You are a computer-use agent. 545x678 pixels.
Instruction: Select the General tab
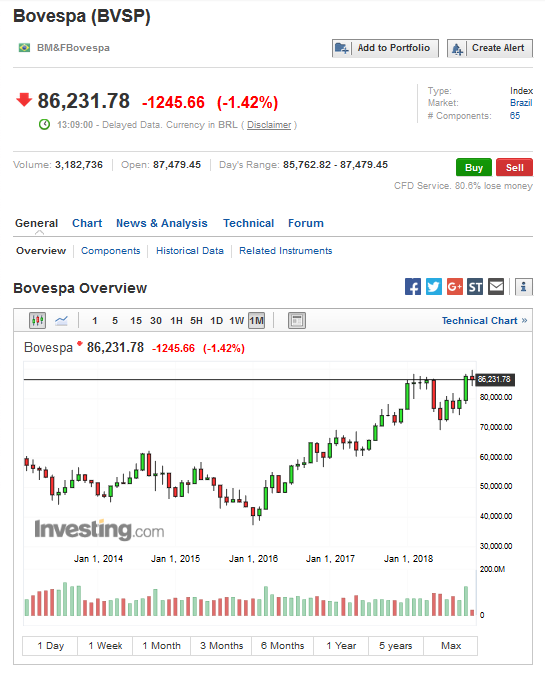36,223
